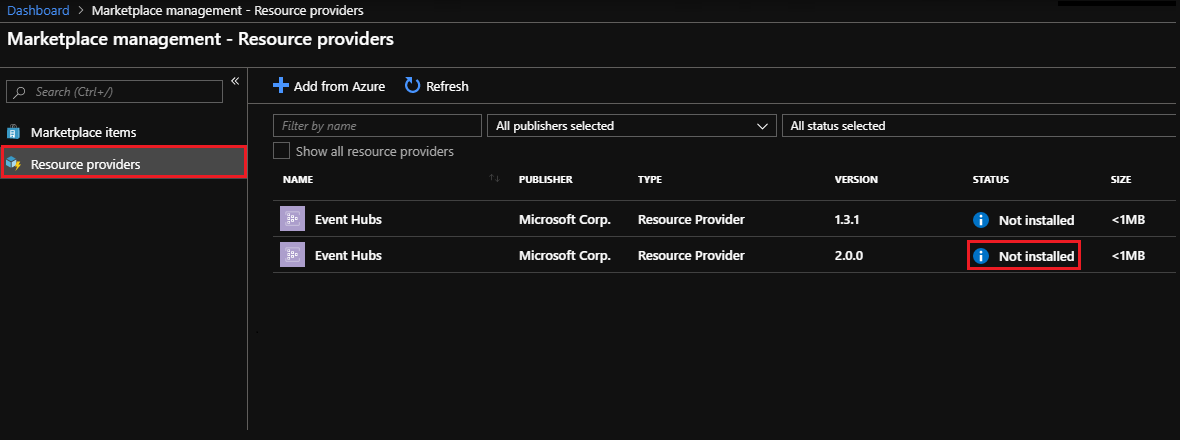The image size is (1180, 440).
Task: Click the Event Hubs 2.0.0 row icon
Action: (292, 255)
